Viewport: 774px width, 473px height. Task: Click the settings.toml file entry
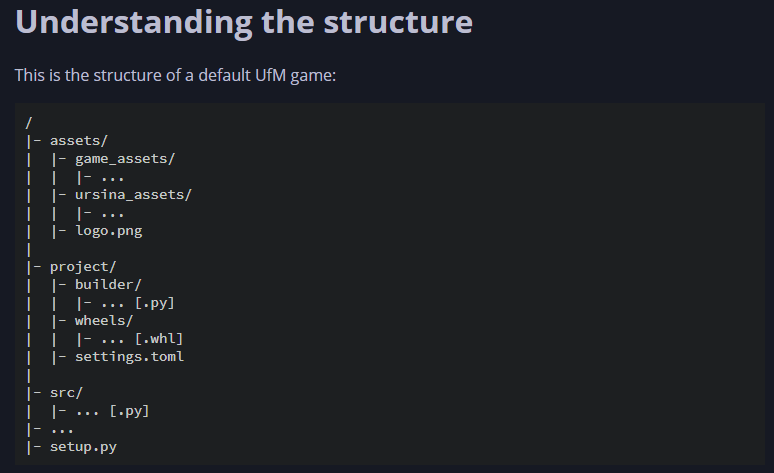[x=129, y=356]
